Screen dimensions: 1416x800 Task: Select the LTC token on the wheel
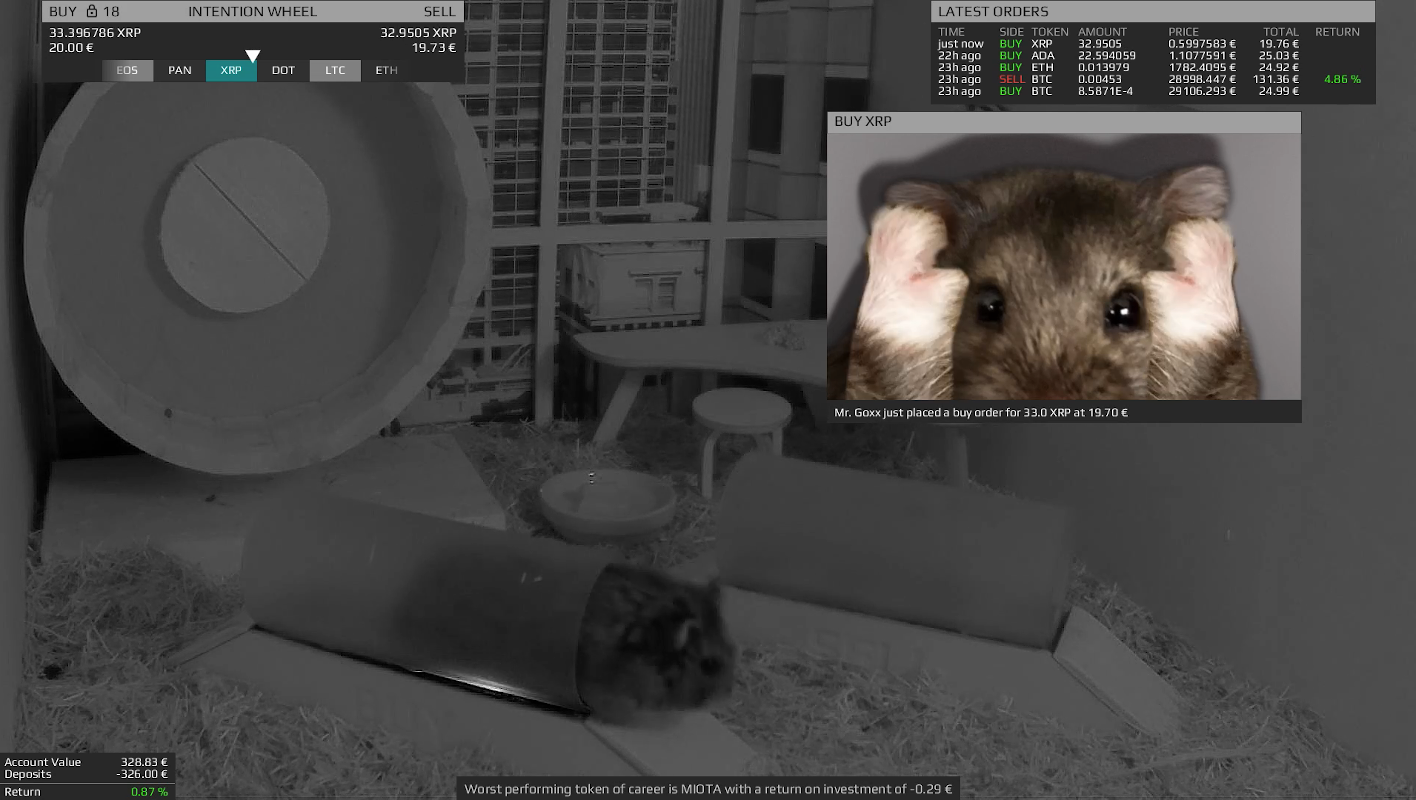(335, 71)
